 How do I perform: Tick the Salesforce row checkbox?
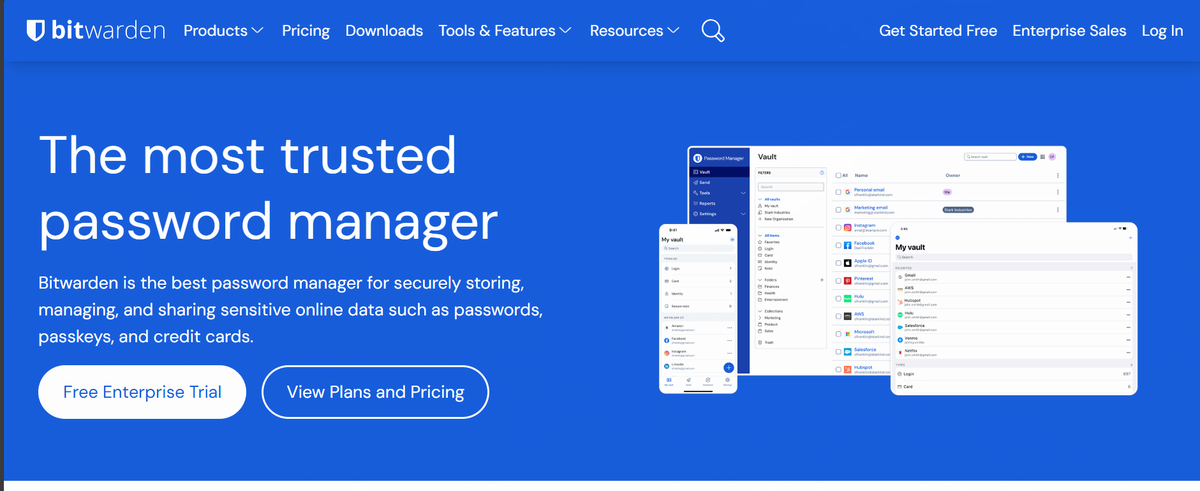point(838,352)
